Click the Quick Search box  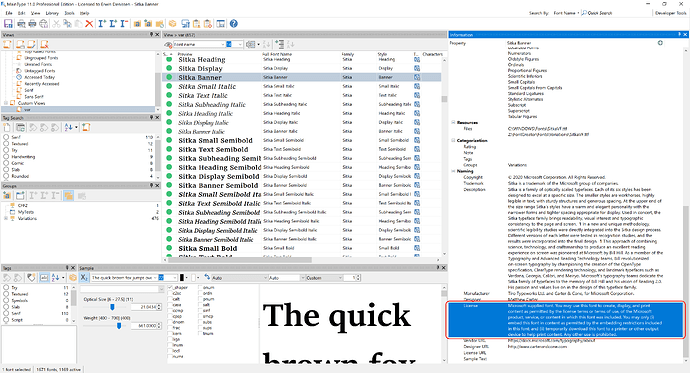tap(617, 13)
